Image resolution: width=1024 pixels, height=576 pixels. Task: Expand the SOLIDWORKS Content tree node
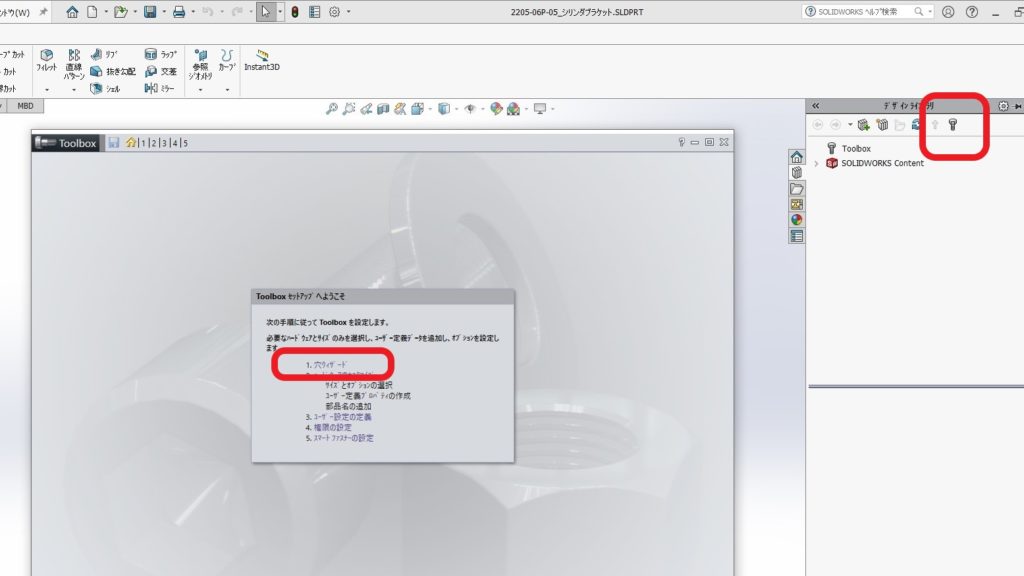tap(817, 163)
